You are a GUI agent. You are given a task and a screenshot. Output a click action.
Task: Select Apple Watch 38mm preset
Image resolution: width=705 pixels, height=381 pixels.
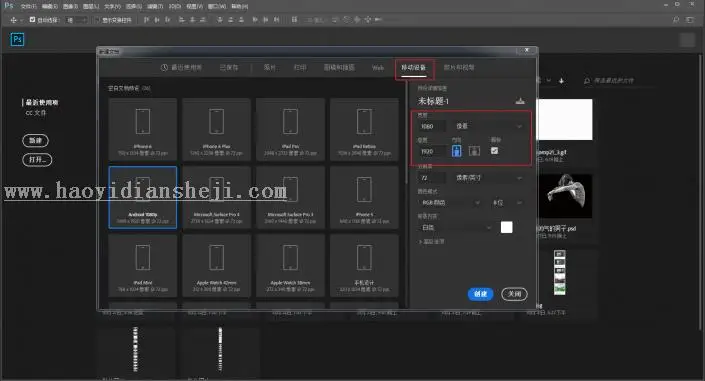290,265
